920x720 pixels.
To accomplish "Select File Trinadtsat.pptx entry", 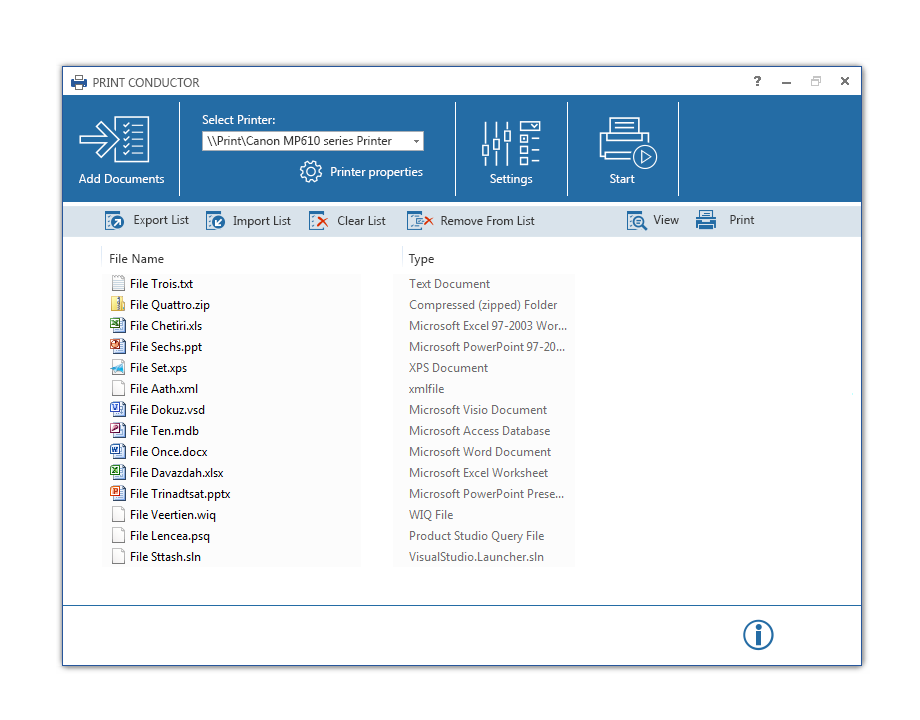I will (x=180, y=494).
